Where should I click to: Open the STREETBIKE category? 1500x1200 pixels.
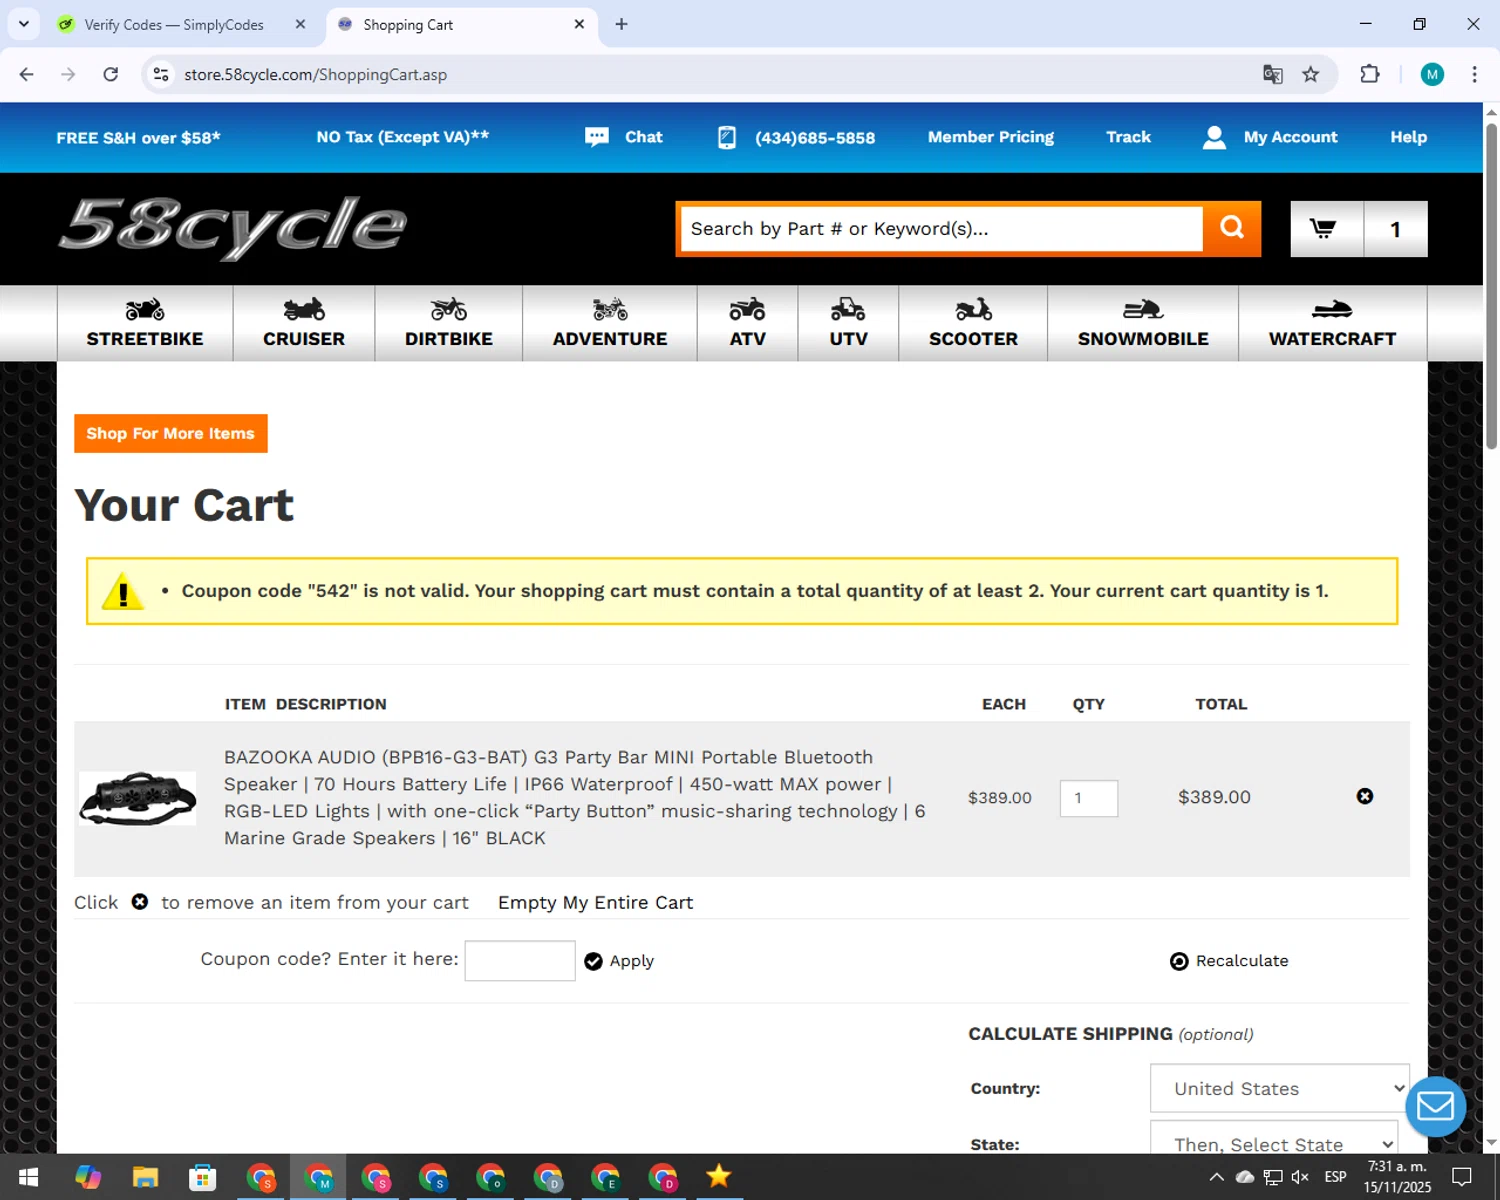(x=145, y=323)
